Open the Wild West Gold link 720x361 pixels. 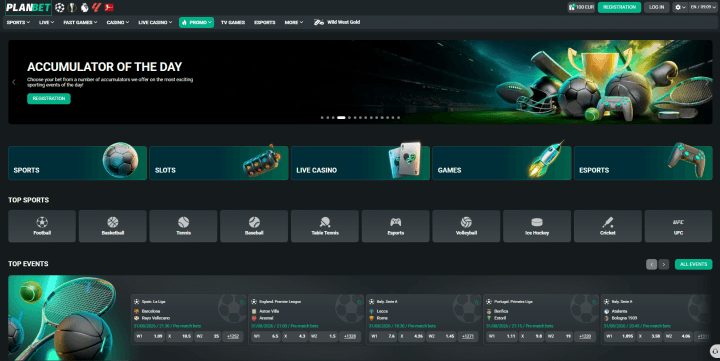click(x=343, y=22)
